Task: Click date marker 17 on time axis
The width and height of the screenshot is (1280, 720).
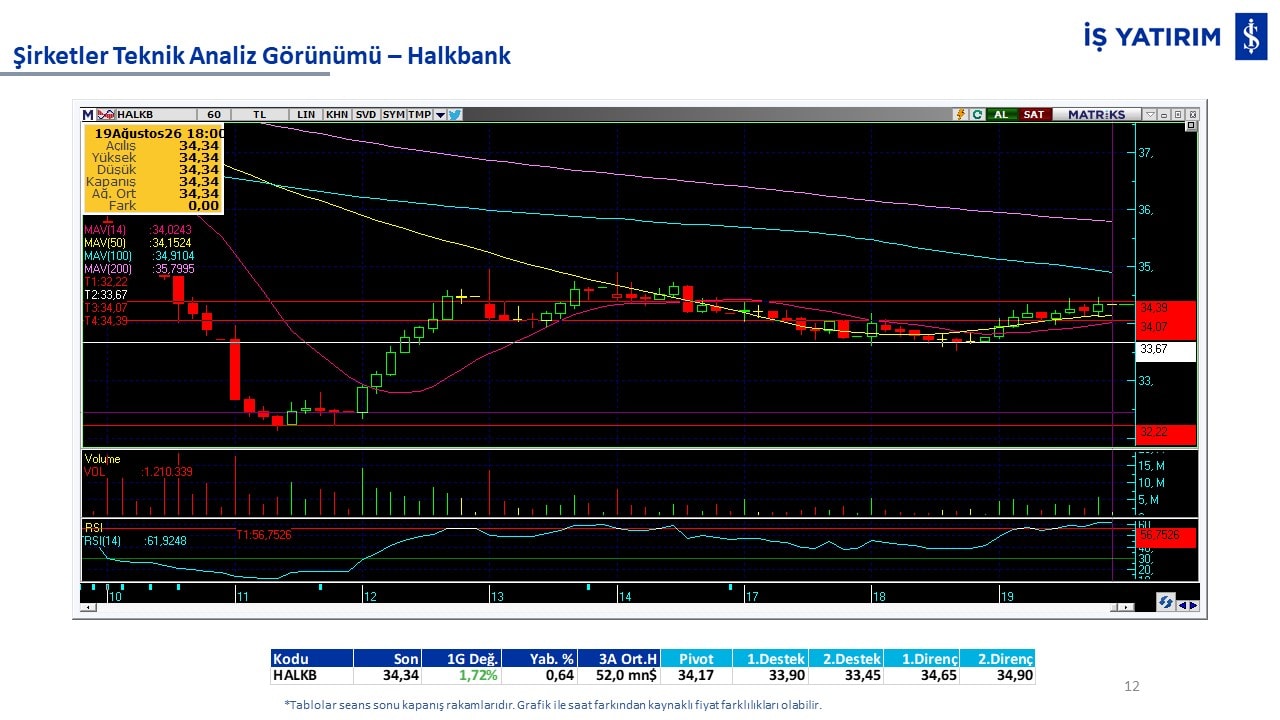Action: tap(751, 596)
